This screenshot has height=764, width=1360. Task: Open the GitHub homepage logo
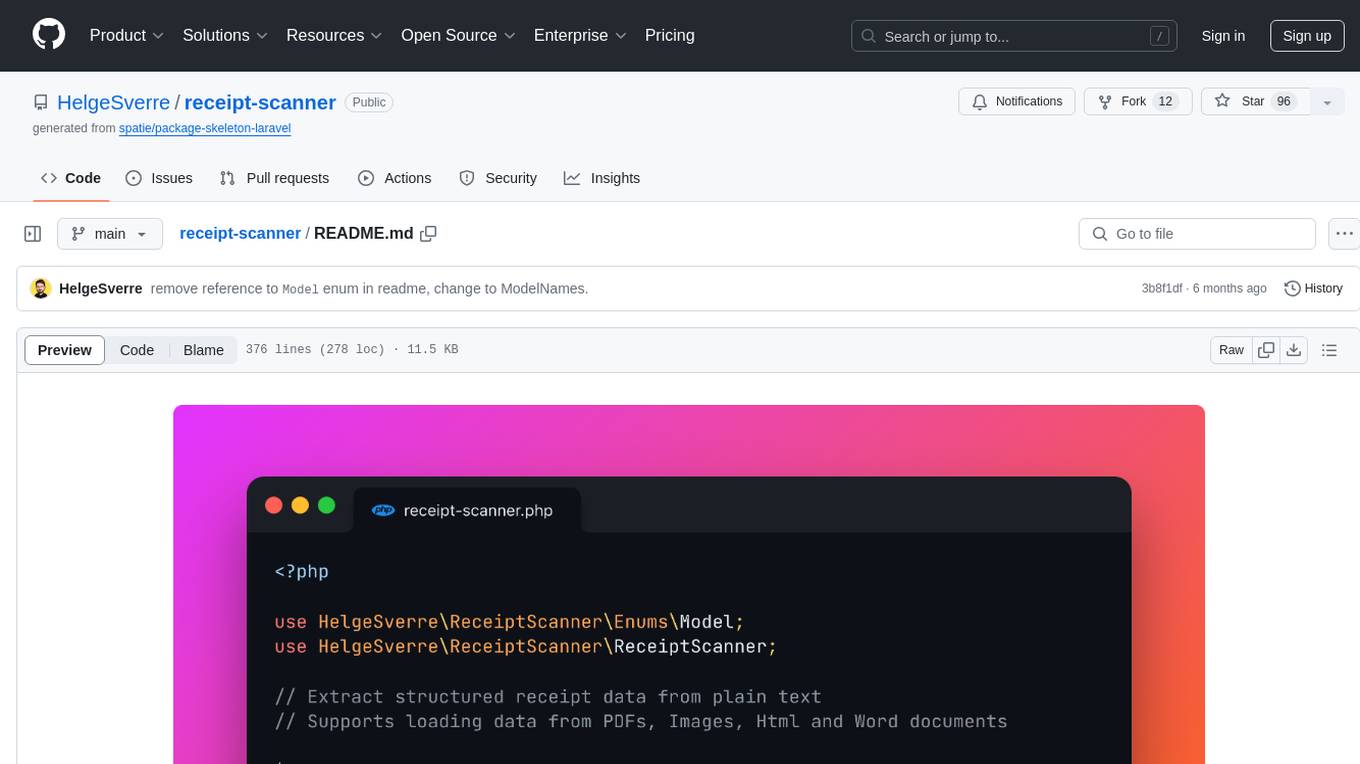(49, 35)
